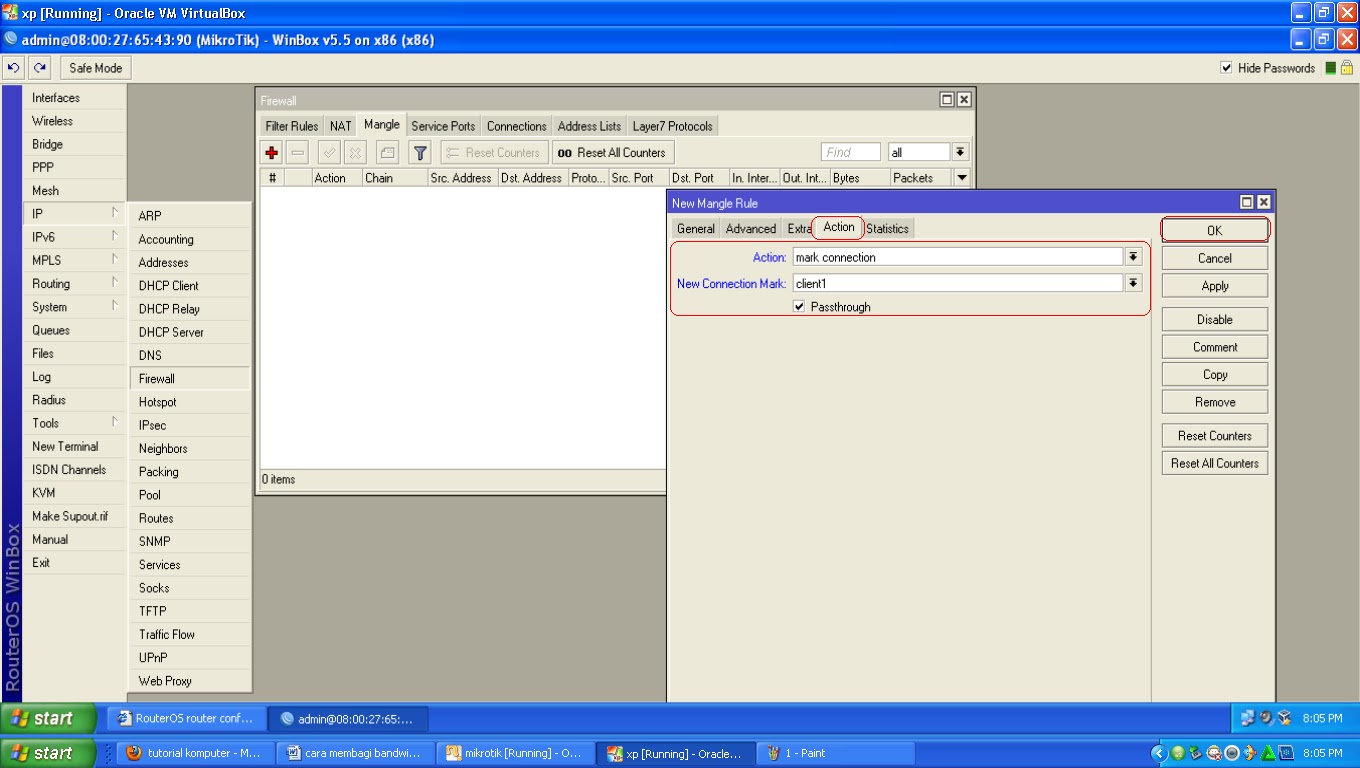The width and height of the screenshot is (1360, 768).
Task: Click the Disable button
Action: (x=1215, y=320)
